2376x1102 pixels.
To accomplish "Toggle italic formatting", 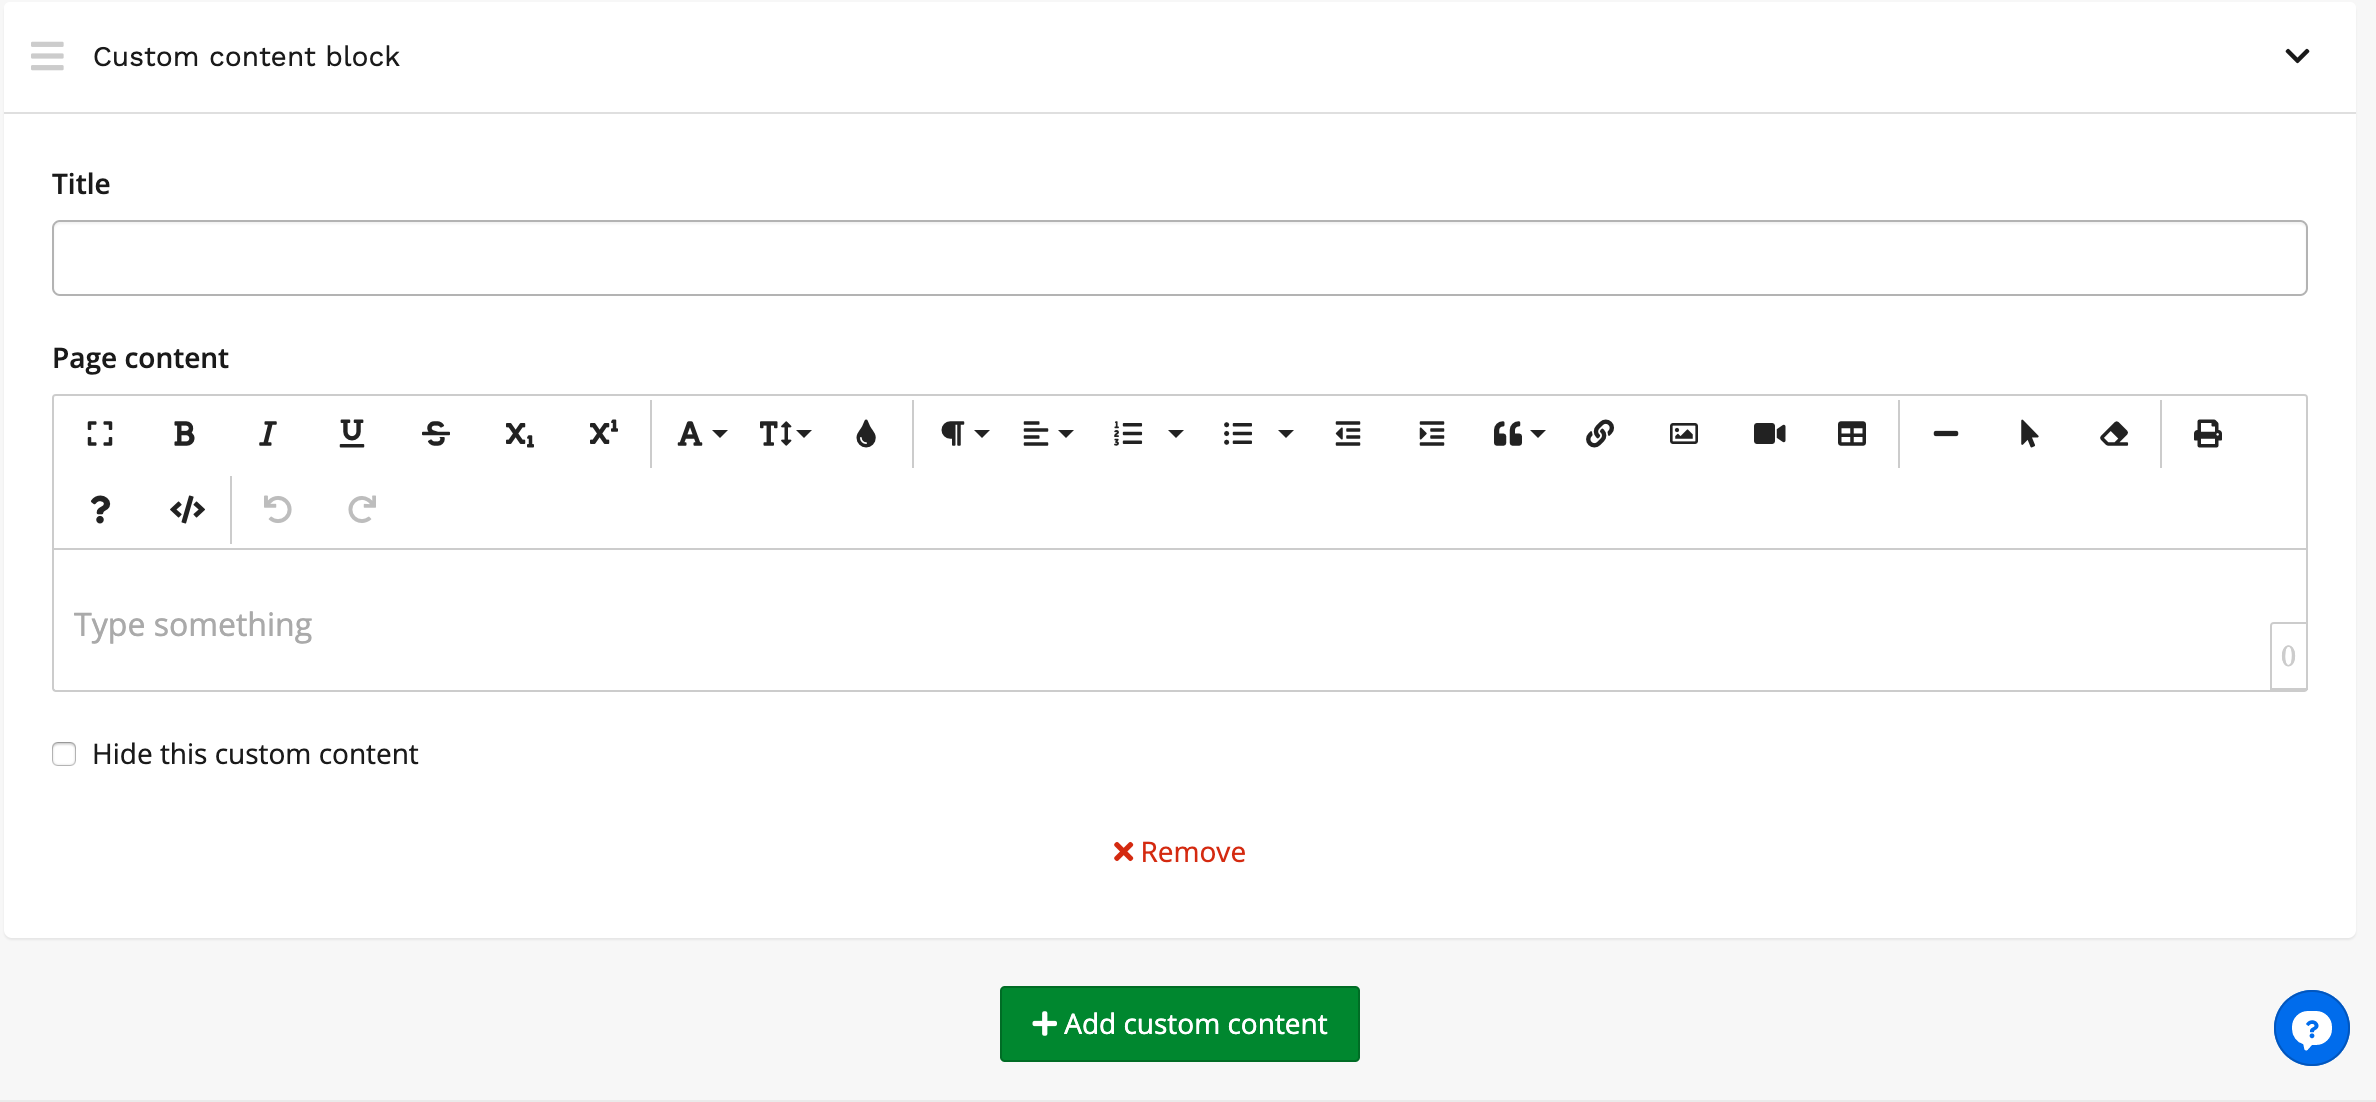I will [x=268, y=434].
